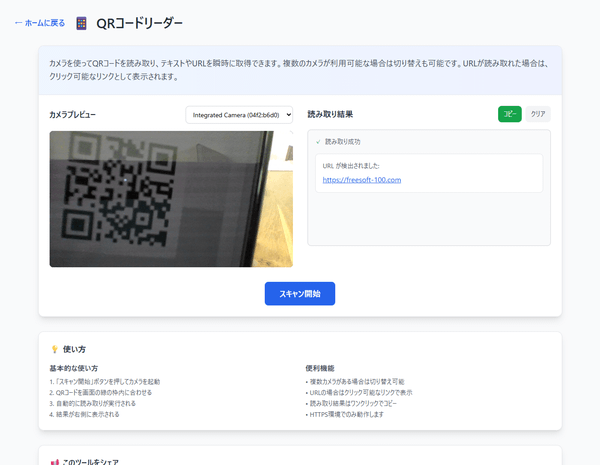Click the blue description banner text

(299, 69)
